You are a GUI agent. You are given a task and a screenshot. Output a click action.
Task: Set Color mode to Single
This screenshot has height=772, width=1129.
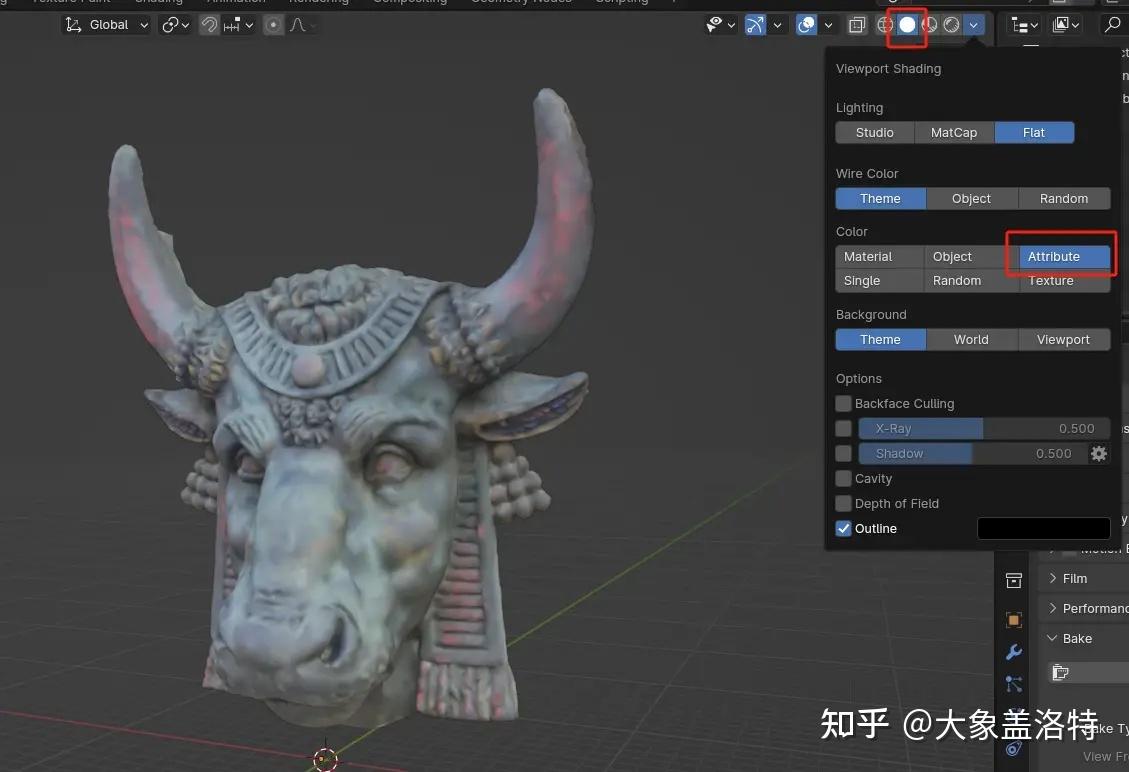point(879,281)
